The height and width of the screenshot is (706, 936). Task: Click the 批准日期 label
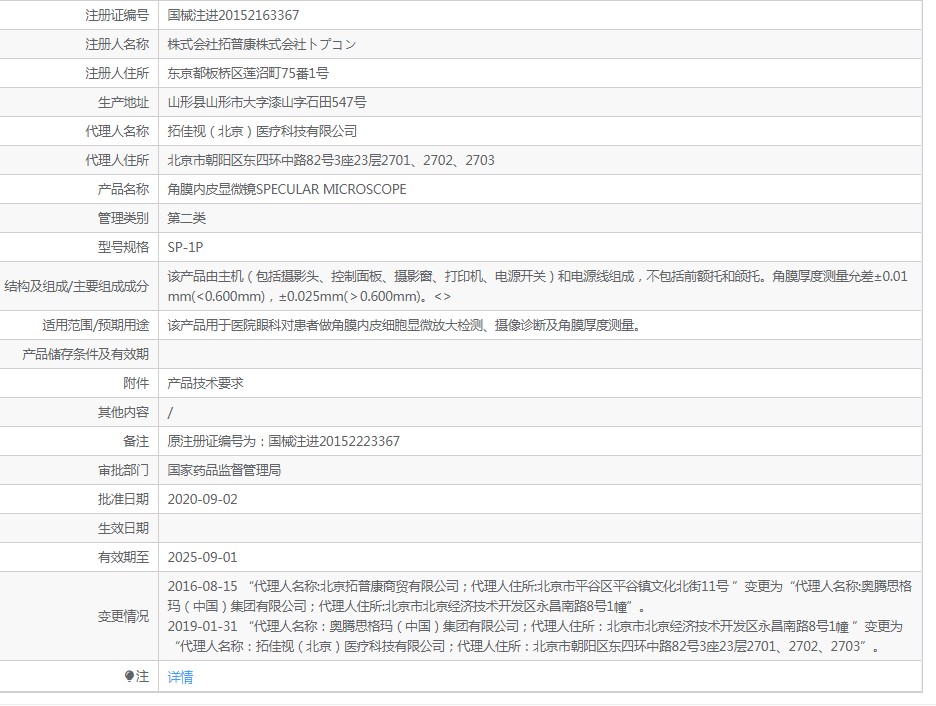(124, 499)
